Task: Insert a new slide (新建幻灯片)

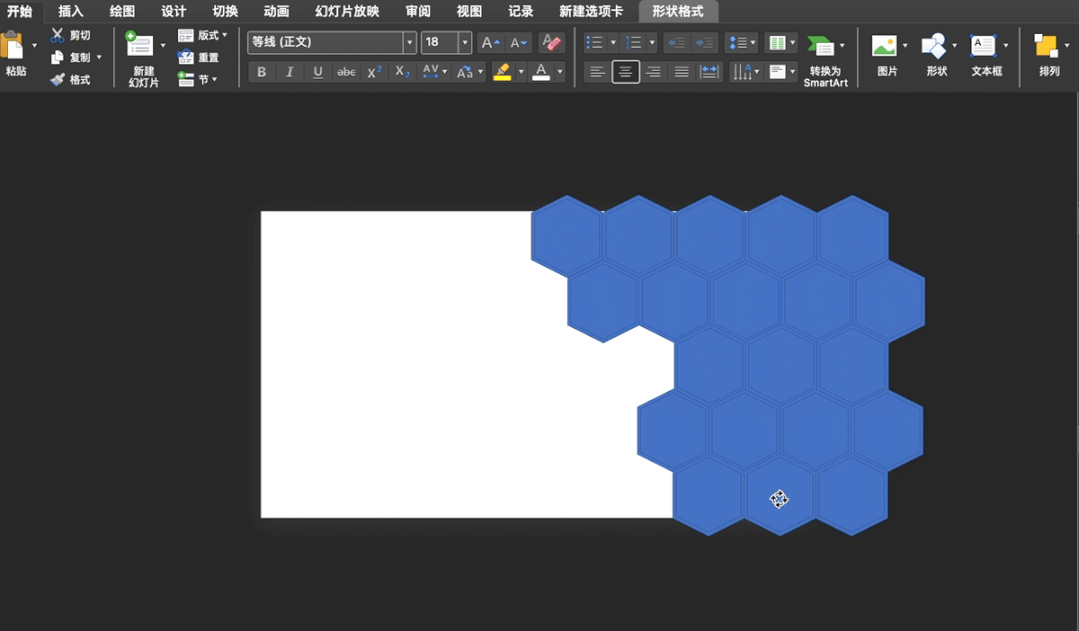Action: [140, 47]
